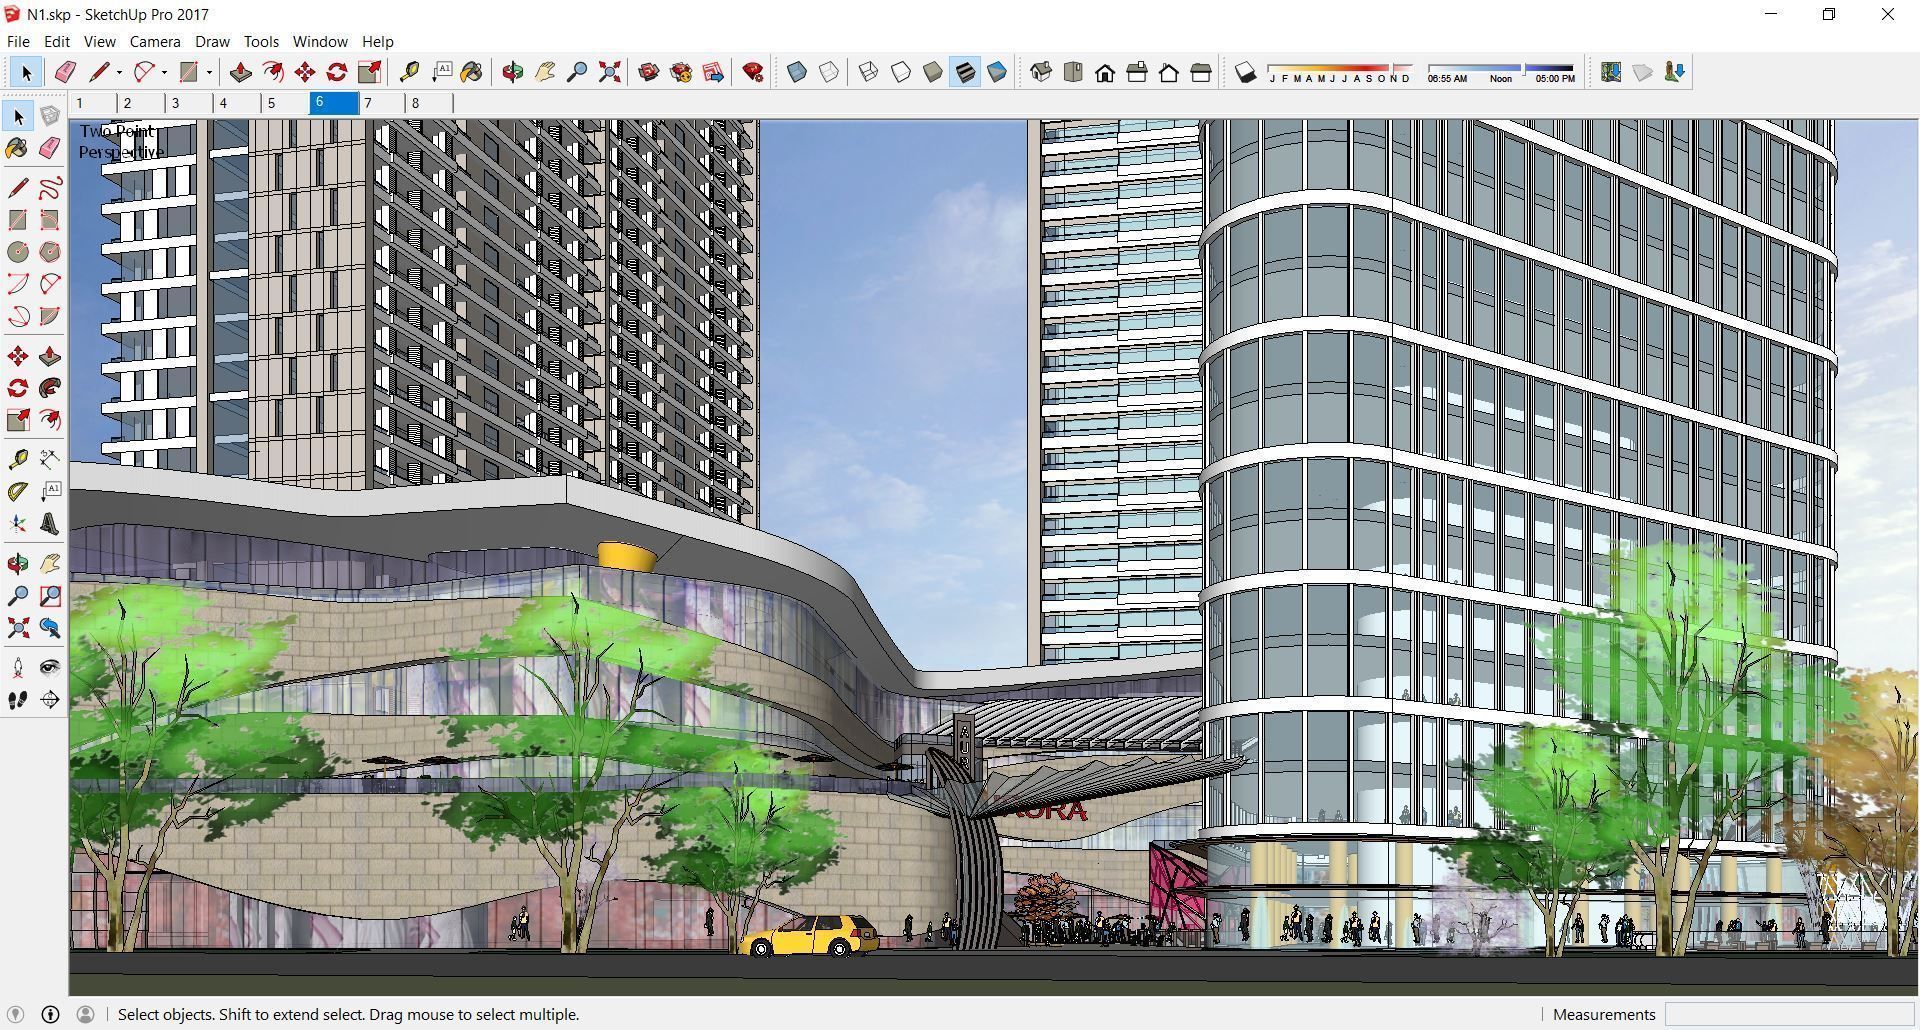Open the Camera menu

pyautogui.click(x=154, y=41)
